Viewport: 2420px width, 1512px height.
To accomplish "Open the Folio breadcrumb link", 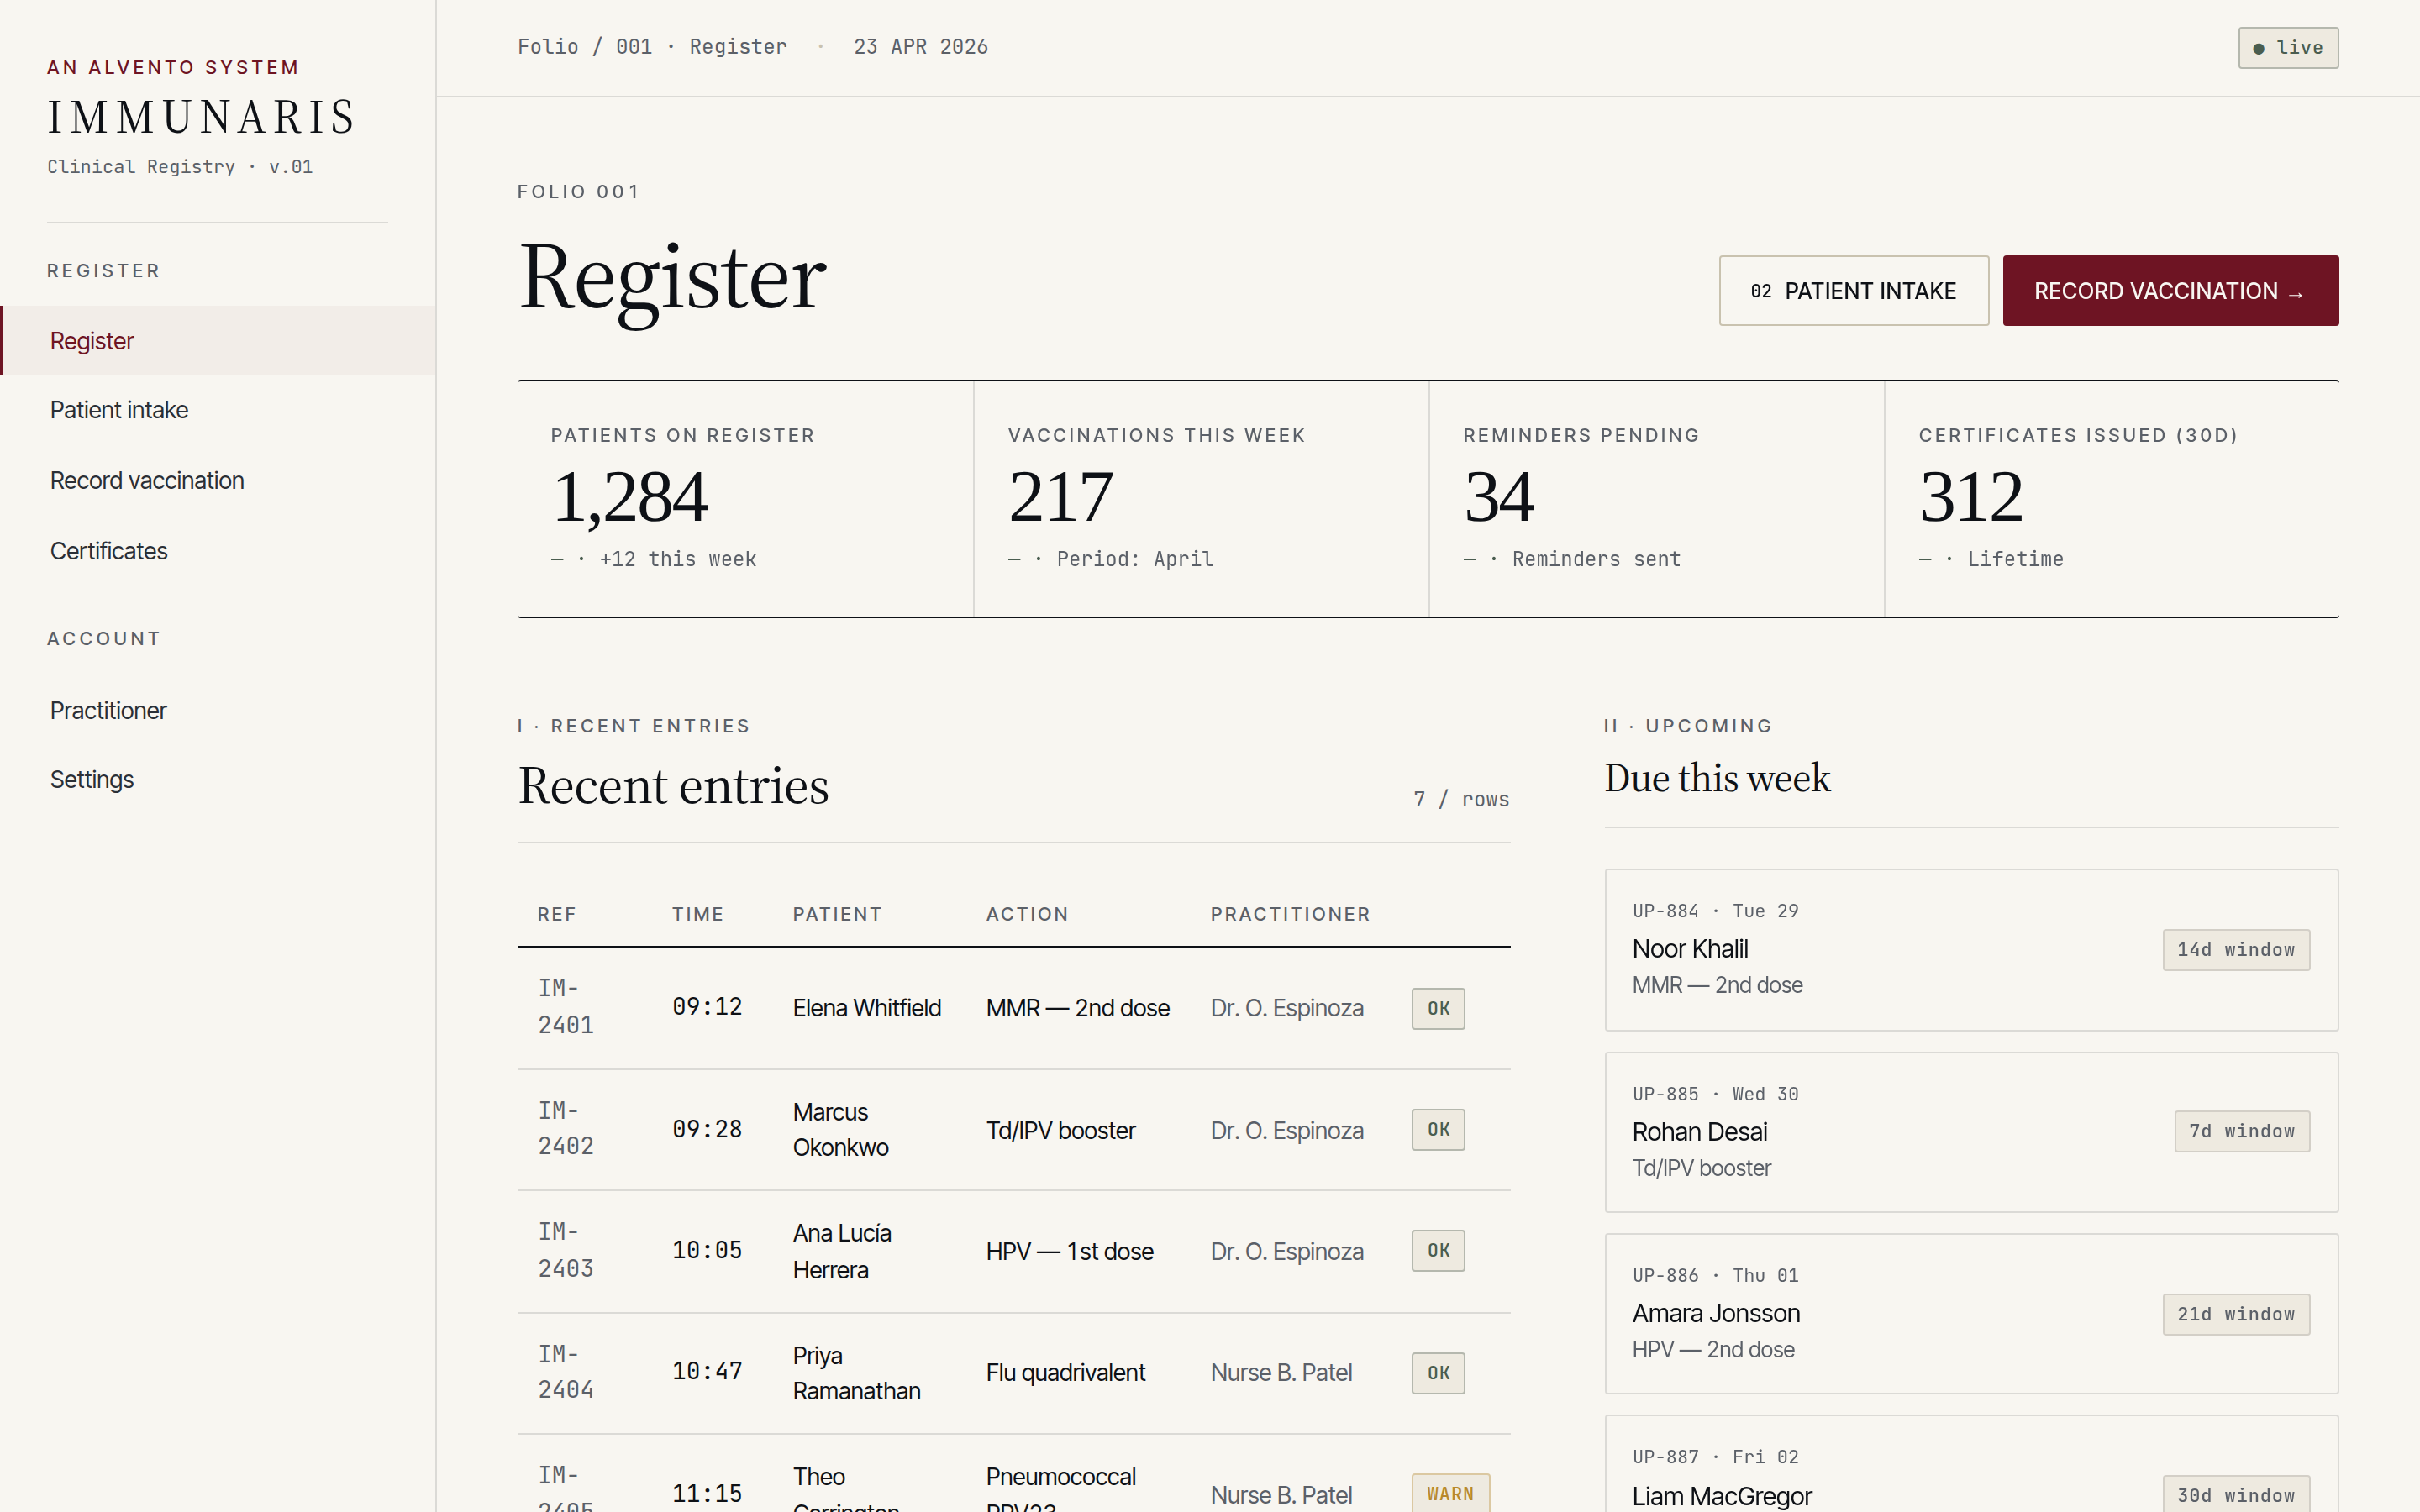I will [547, 46].
